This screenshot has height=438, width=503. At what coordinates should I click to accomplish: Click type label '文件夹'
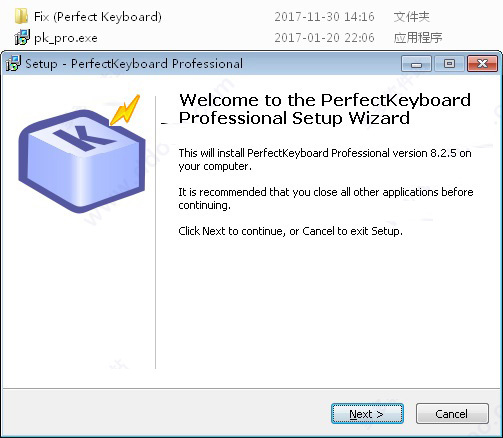pyautogui.click(x=411, y=17)
